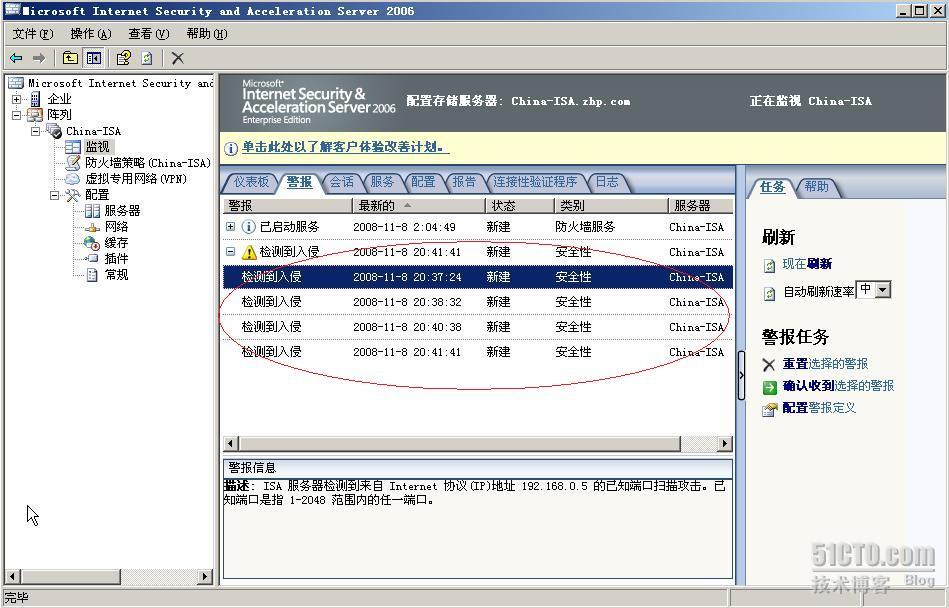The height and width of the screenshot is (608, 949).
Task: Select the 防火墙策略 (China-ISA) tree item
Action: click(148, 163)
